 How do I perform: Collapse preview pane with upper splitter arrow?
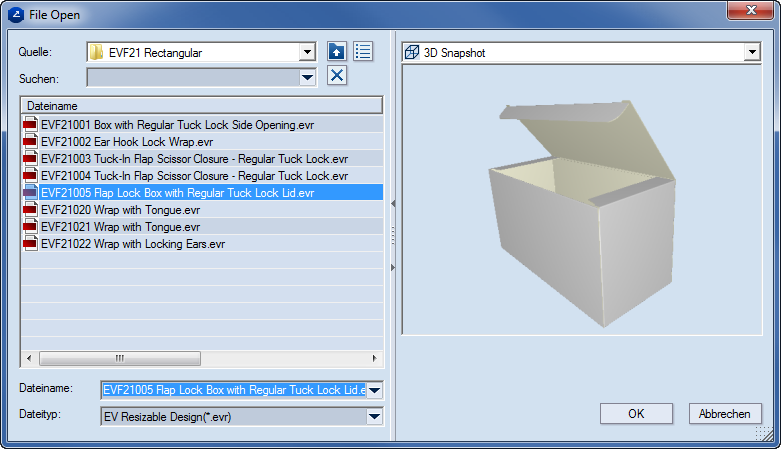click(393, 203)
